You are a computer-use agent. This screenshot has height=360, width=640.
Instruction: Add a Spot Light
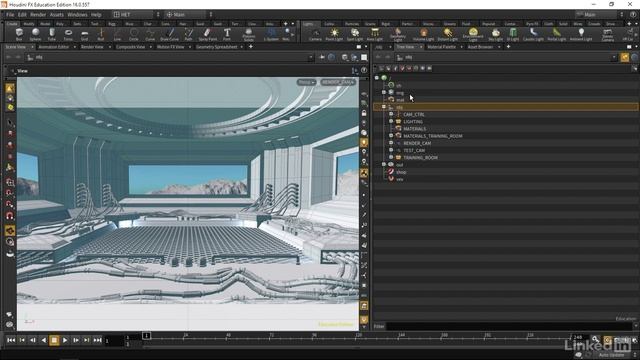pyautogui.click(x=355, y=34)
